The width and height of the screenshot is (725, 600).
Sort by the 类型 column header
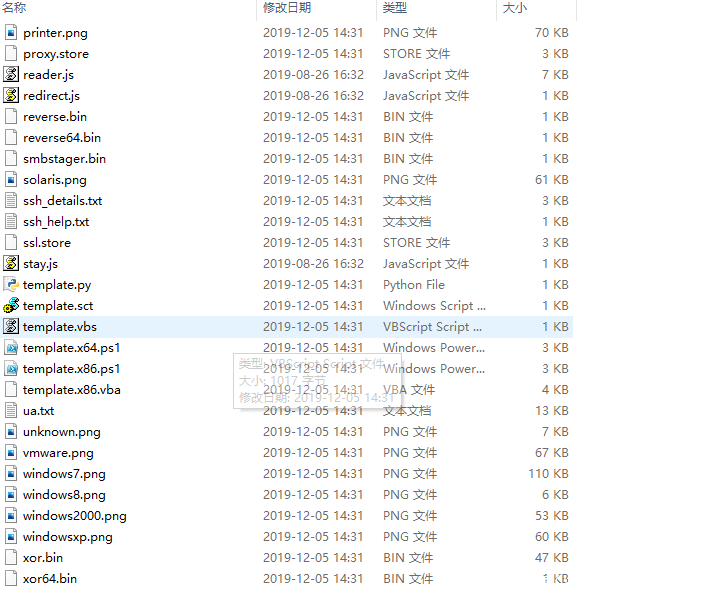[x=395, y=8]
